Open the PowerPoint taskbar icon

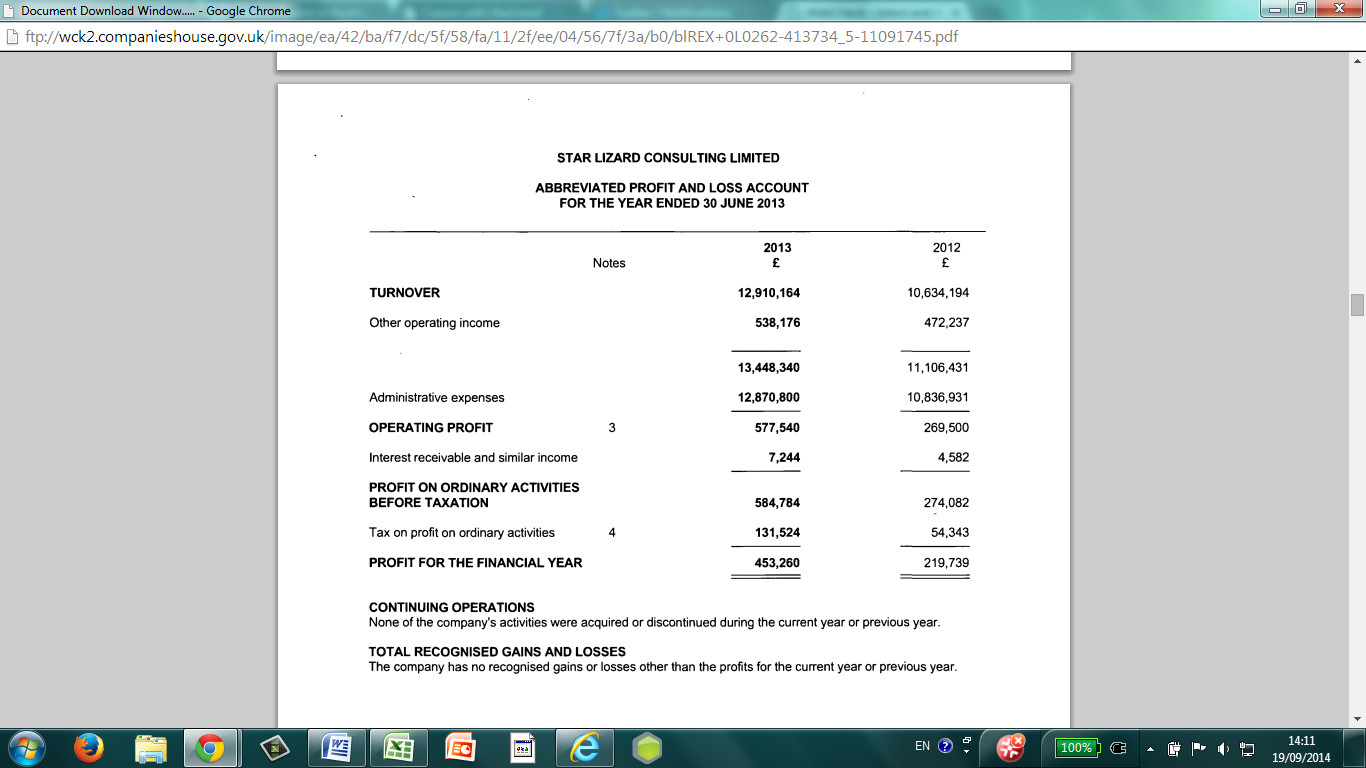pos(460,747)
